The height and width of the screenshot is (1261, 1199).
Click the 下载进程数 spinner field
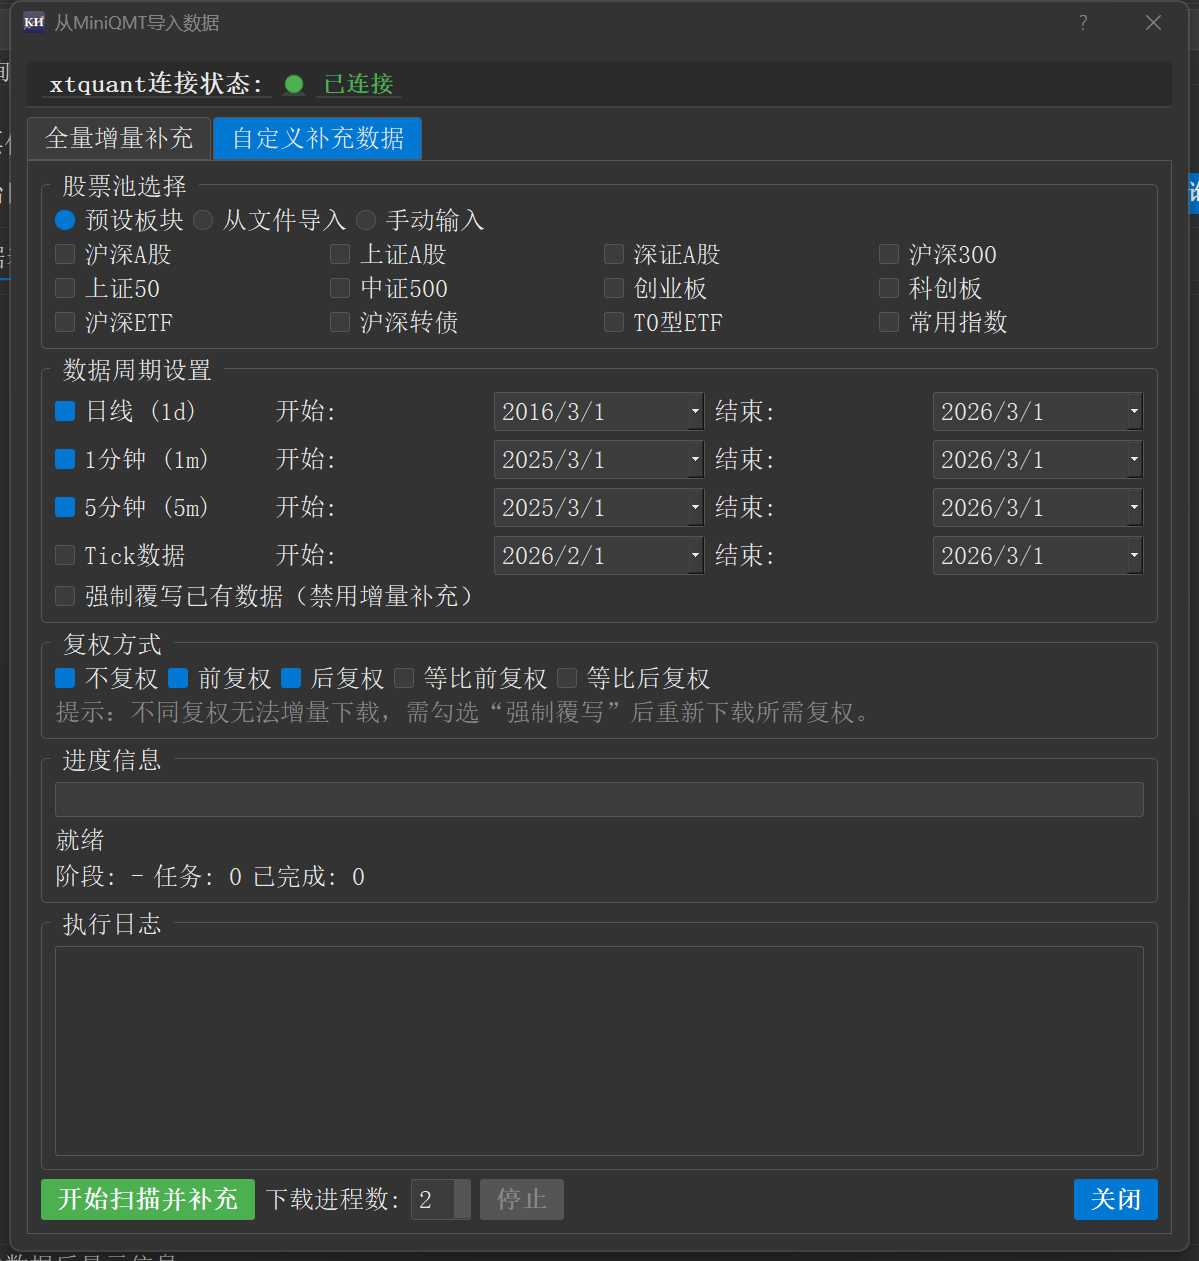[x=433, y=1199]
